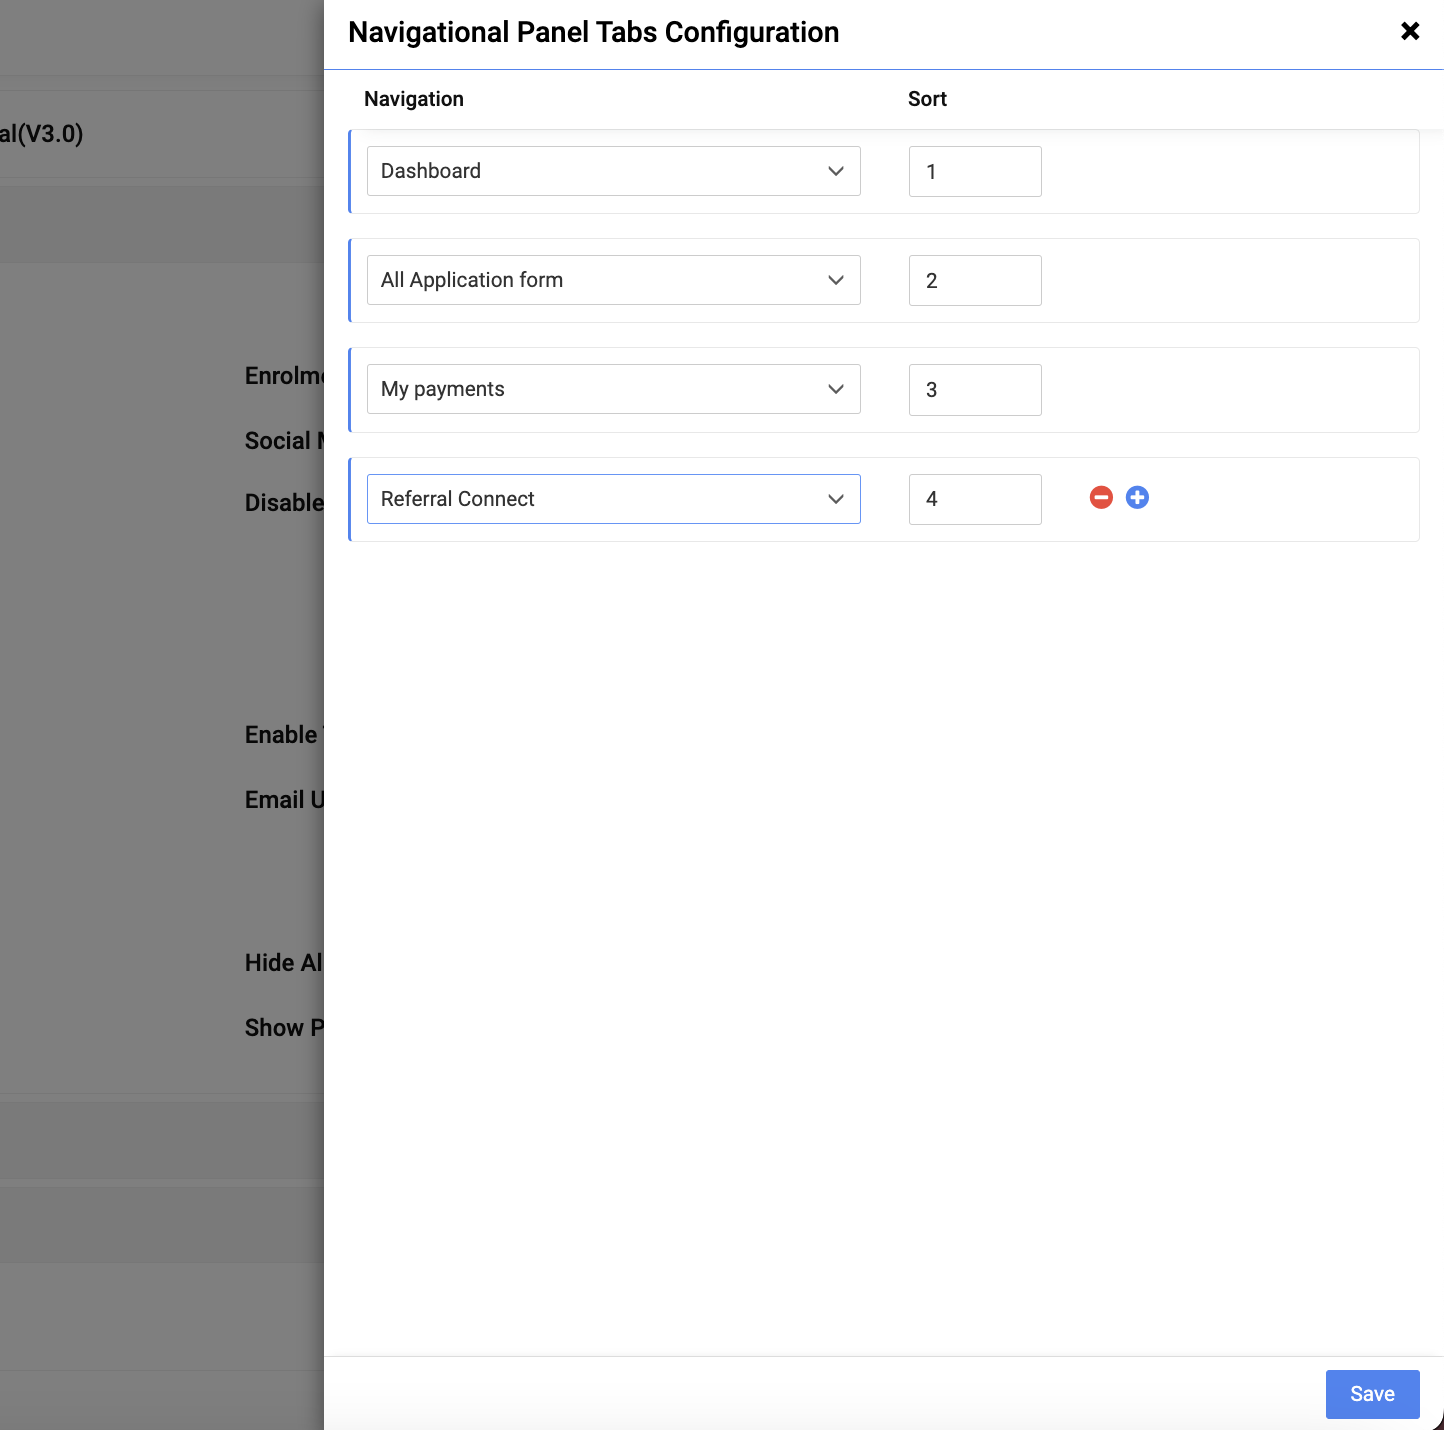Open the My payments dropdown
This screenshot has height=1430, width=1444.
[613, 389]
